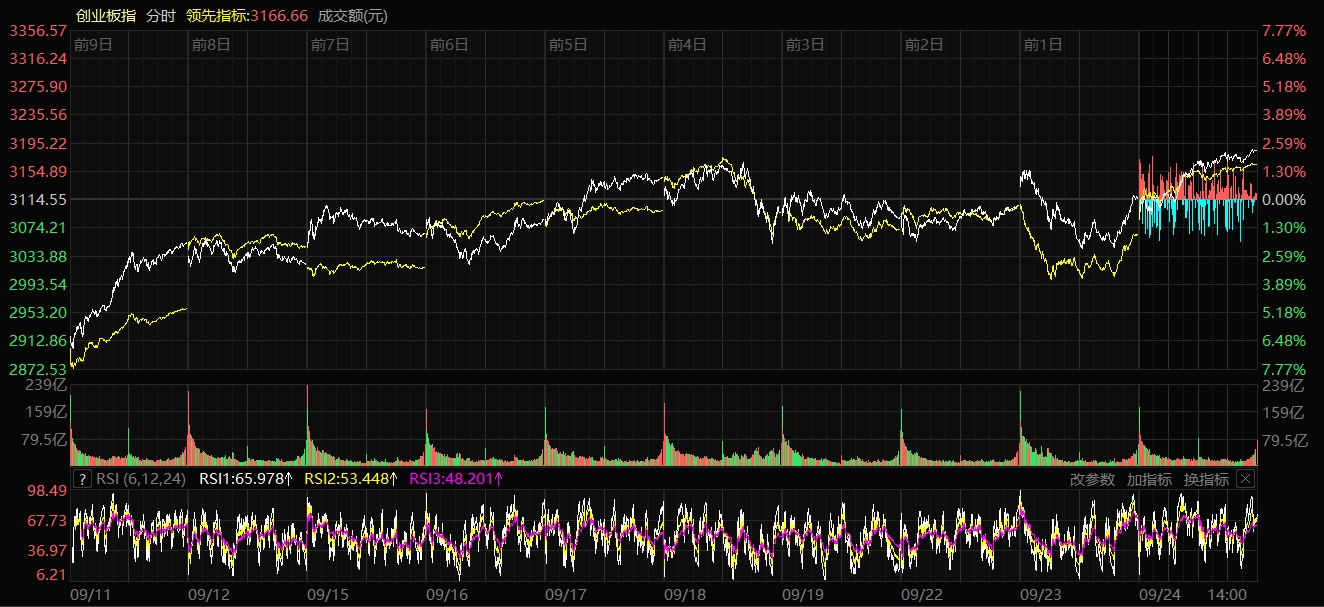Select the 分时 chart mode label
The width and height of the screenshot is (1324, 607).
(x=160, y=15)
